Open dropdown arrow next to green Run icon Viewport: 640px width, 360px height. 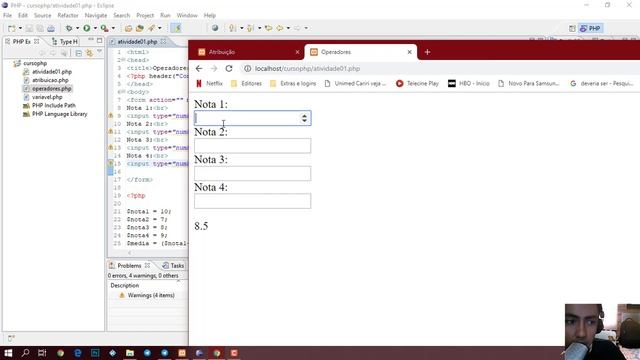click(x=95, y=28)
